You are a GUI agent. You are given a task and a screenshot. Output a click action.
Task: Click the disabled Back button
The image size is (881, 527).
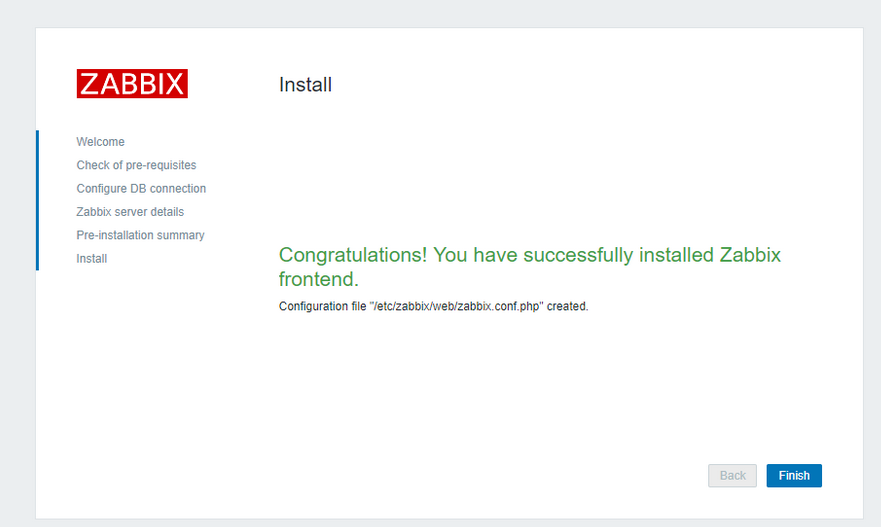point(732,475)
